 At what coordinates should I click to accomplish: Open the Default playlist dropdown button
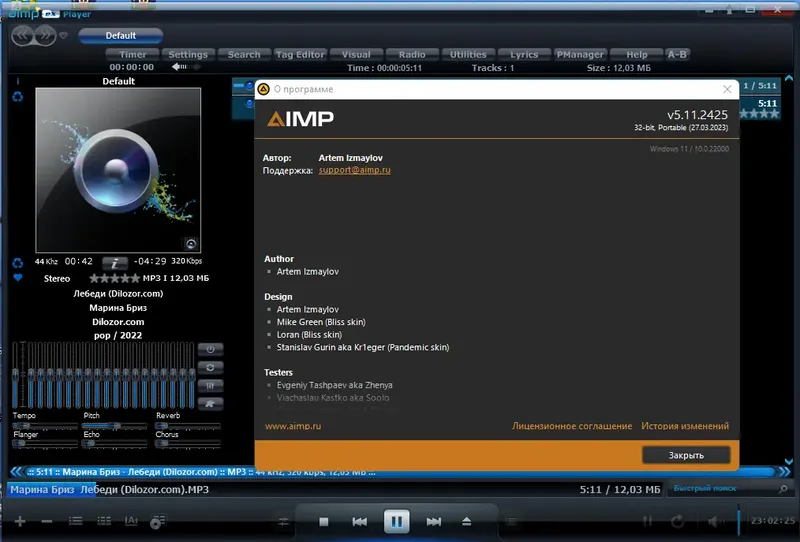tap(120, 36)
